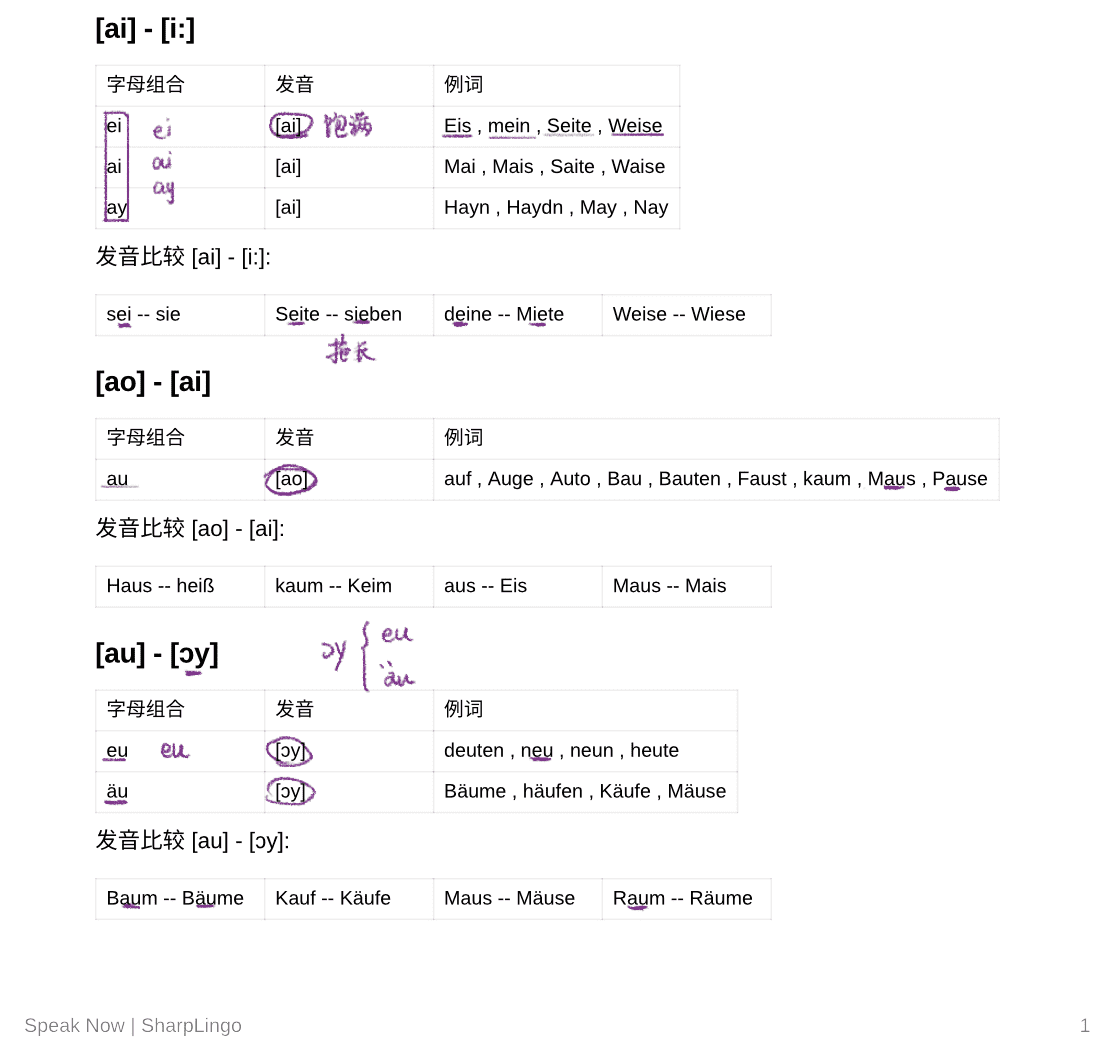Click the "Maus -- Mais" cell

click(x=669, y=586)
